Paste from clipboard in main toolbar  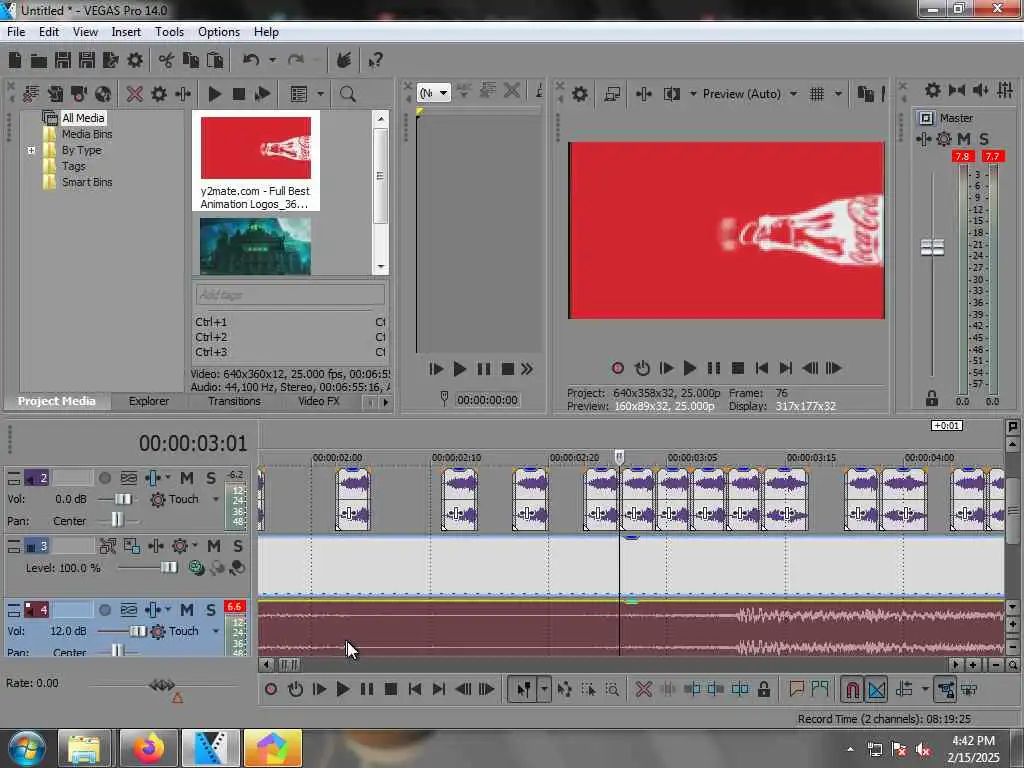click(x=215, y=61)
